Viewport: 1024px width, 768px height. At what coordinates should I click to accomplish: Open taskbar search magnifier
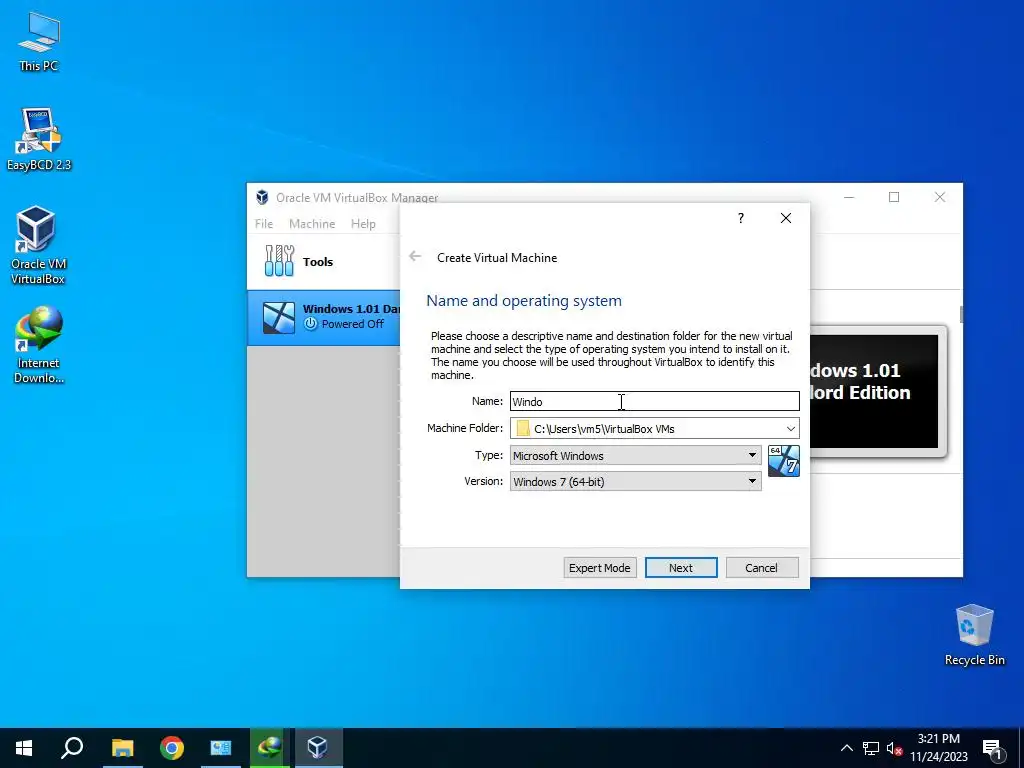(x=72, y=748)
